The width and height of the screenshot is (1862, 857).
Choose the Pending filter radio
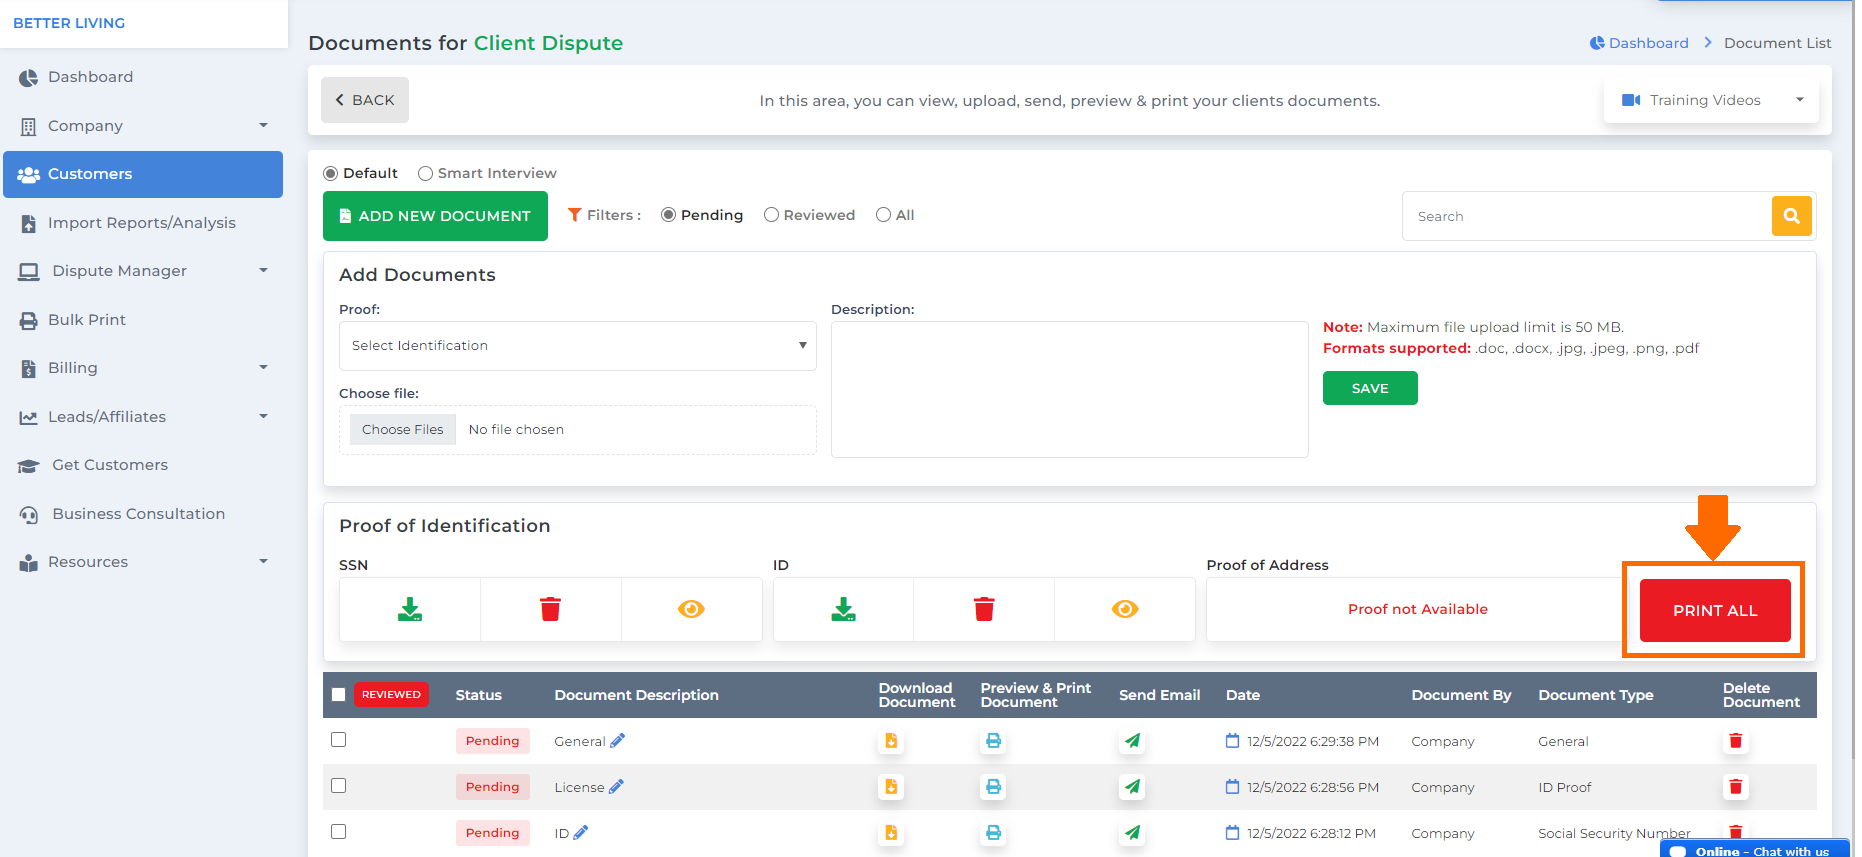(x=668, y=215)
